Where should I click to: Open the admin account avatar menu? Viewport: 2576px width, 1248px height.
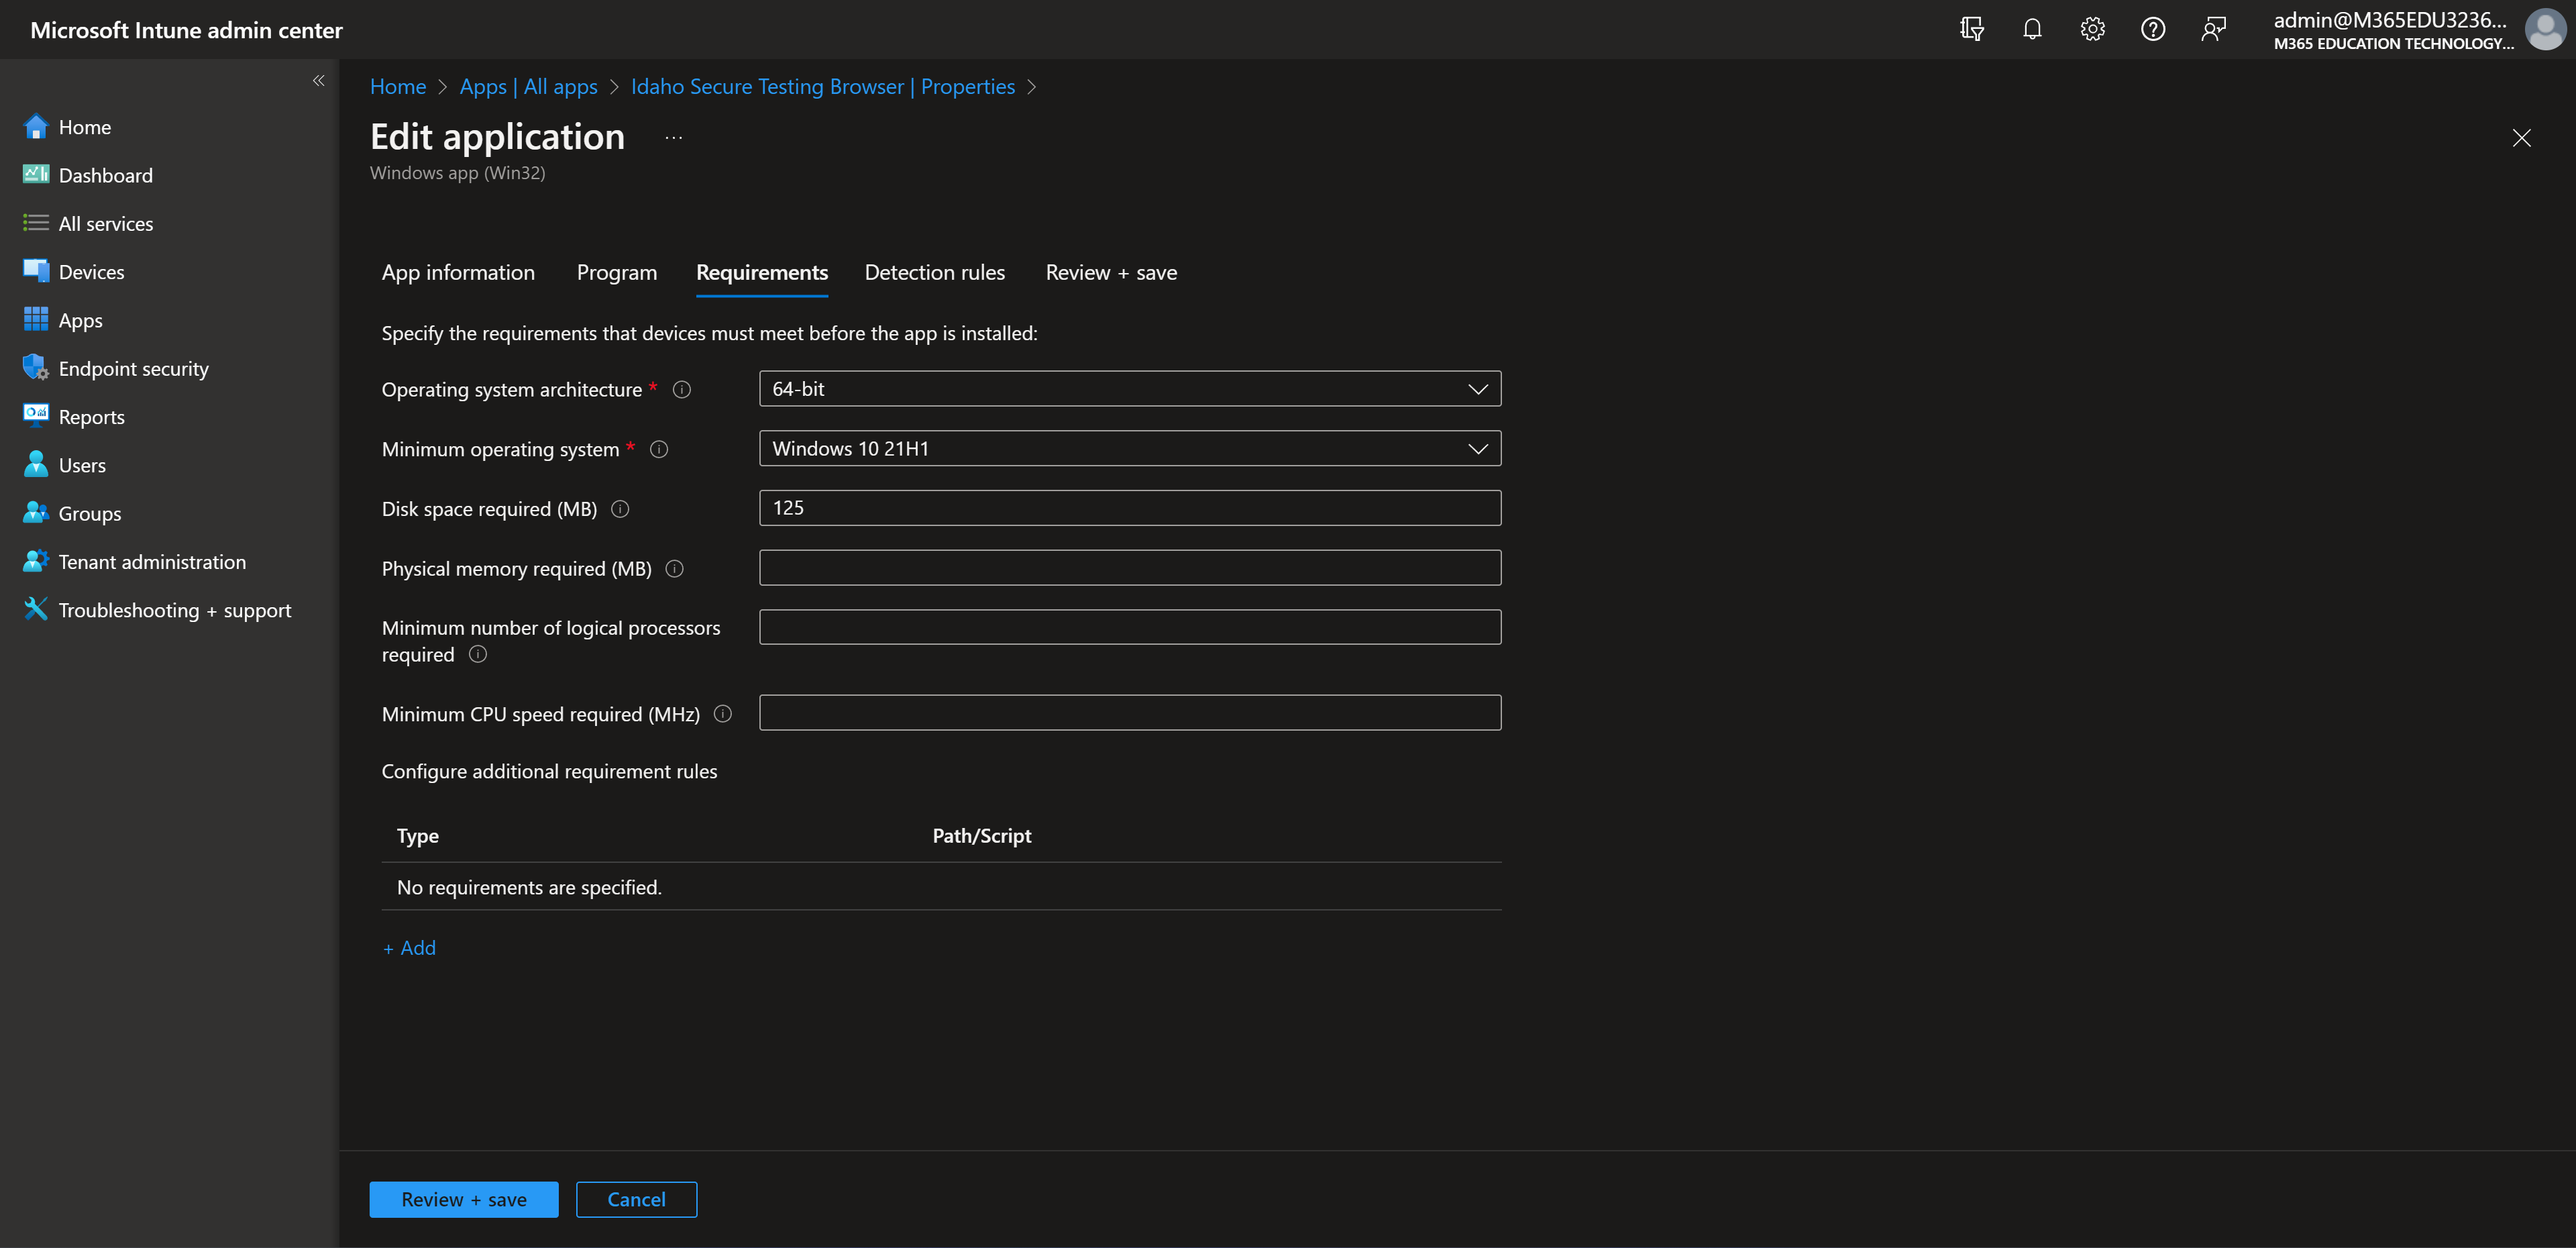click(x=2546, y=29)
